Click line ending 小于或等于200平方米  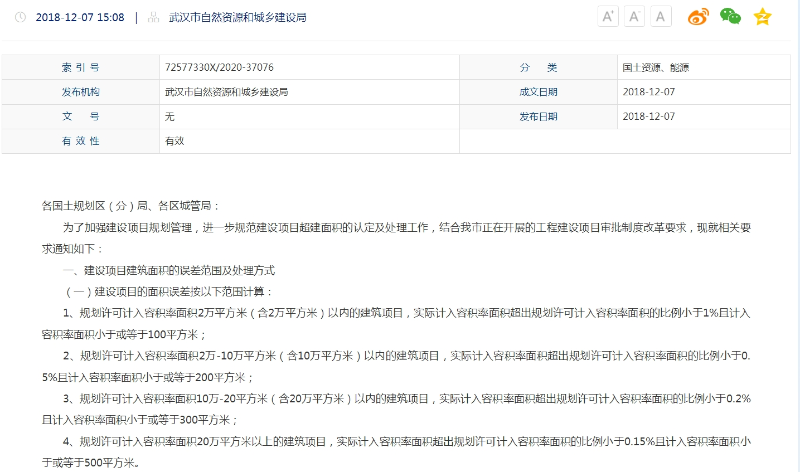tap(147, 378)
